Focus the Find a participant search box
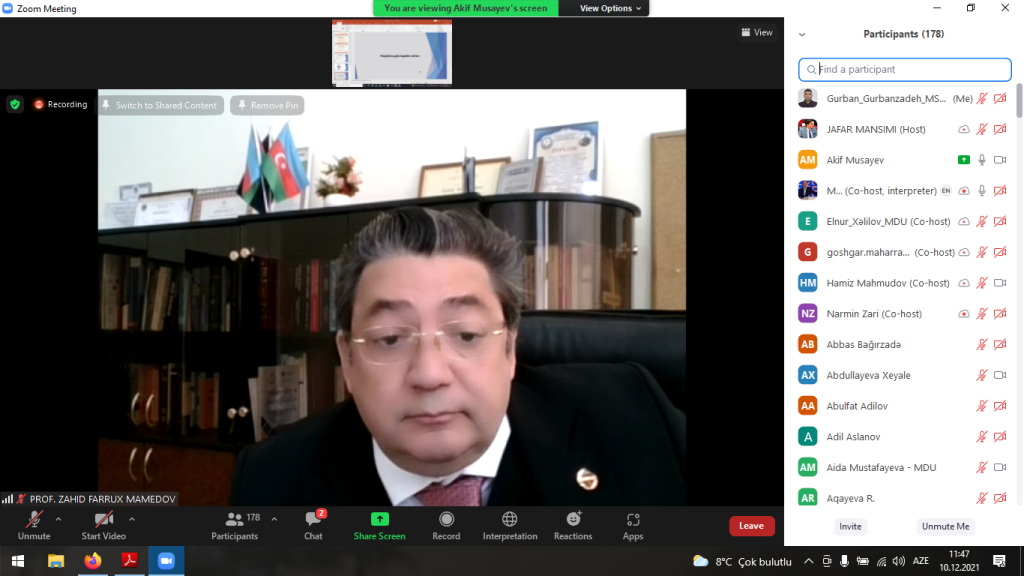1024x576 pixels. point(904,69)
